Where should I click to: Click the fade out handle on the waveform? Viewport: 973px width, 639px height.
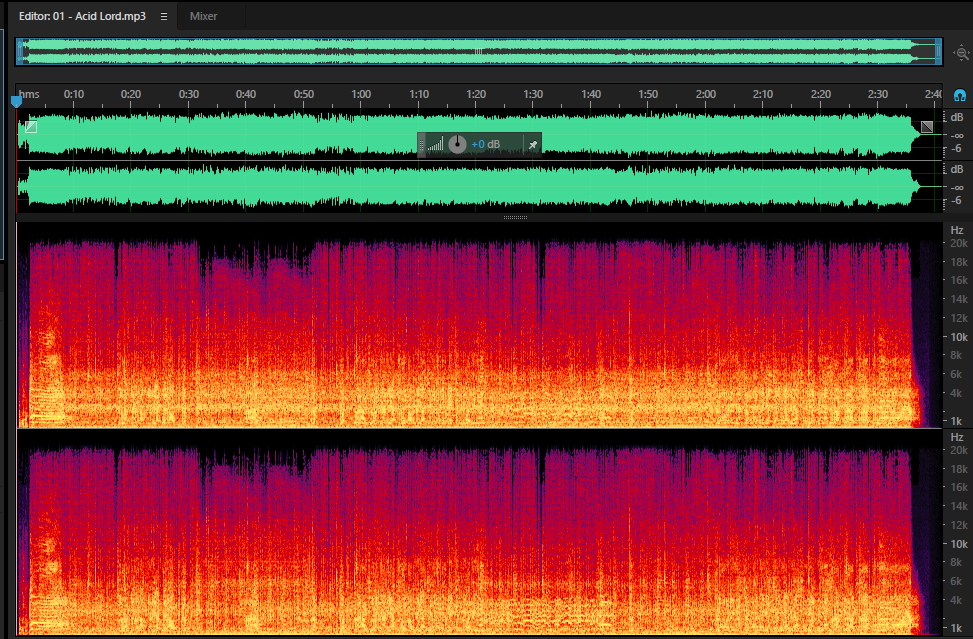click(926, 127)
